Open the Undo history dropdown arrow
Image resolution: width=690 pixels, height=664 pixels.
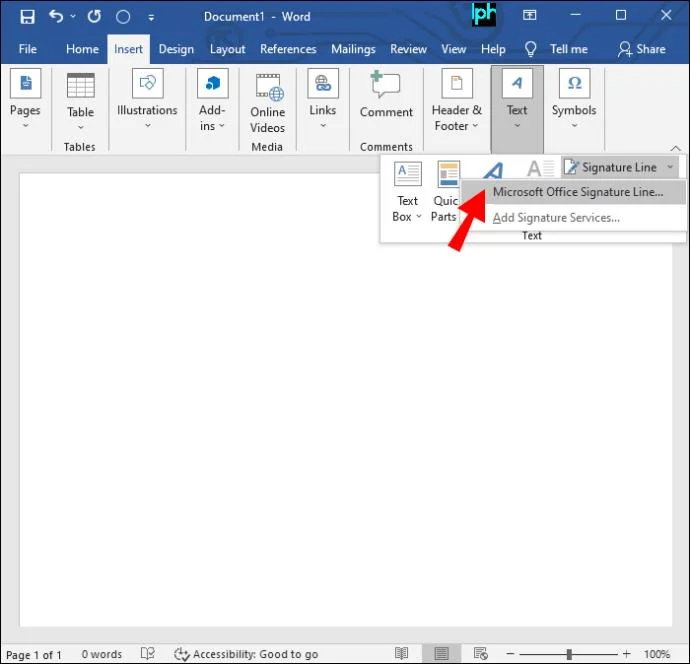point(73,17)
